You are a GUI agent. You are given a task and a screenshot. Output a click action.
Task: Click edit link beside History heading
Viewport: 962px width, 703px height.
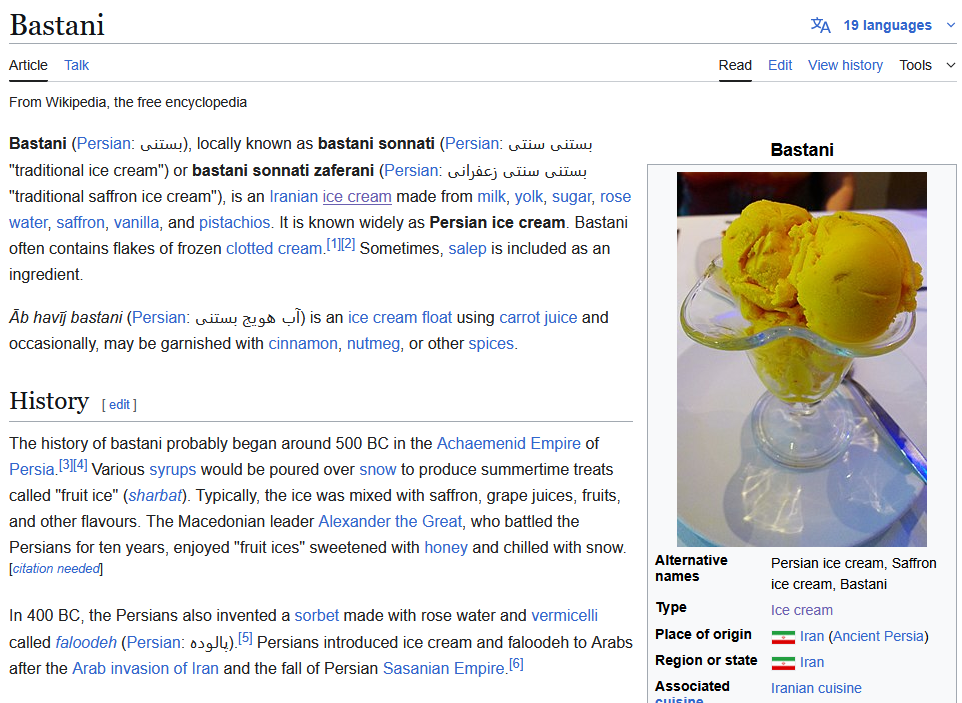119,404
